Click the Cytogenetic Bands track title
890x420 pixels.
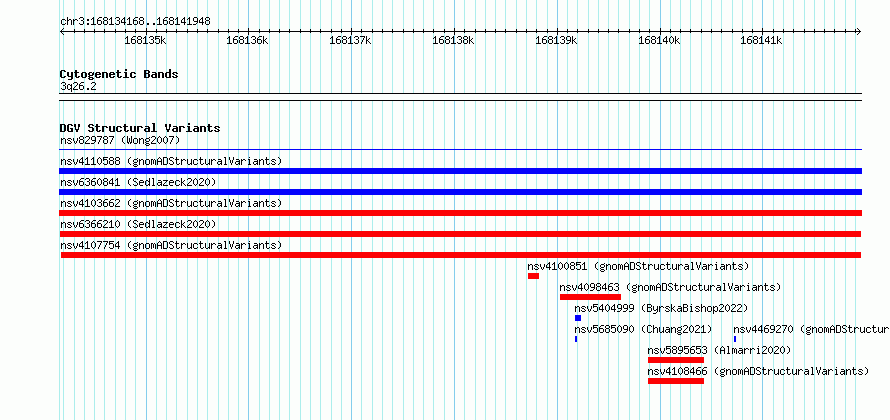119,74
